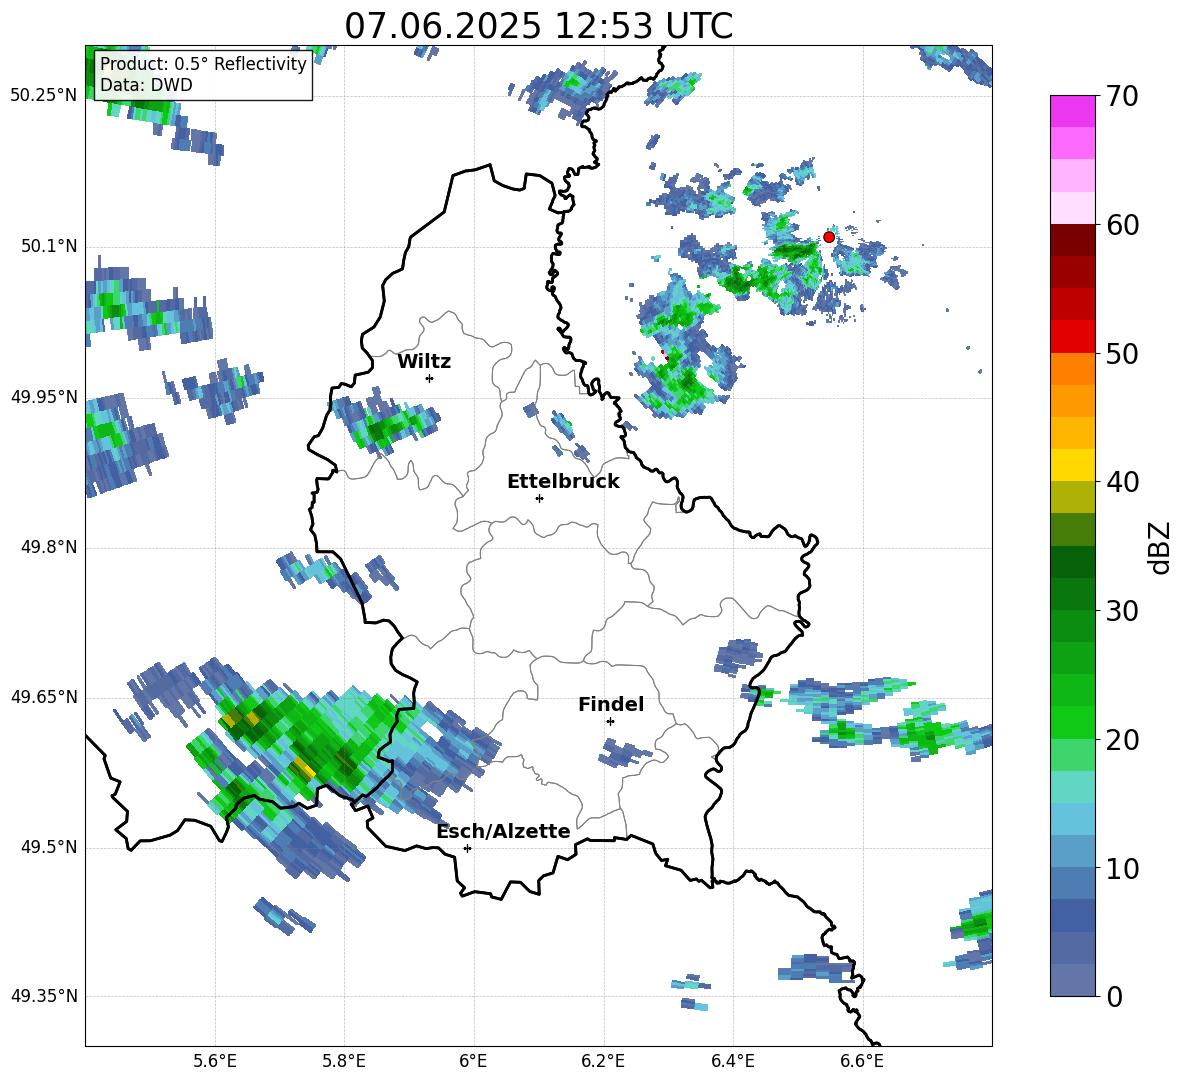The width and height of the screenshot is (1184, 1081).
Task: Click the 5.8°E longitude label
Action: [344, 1061]
